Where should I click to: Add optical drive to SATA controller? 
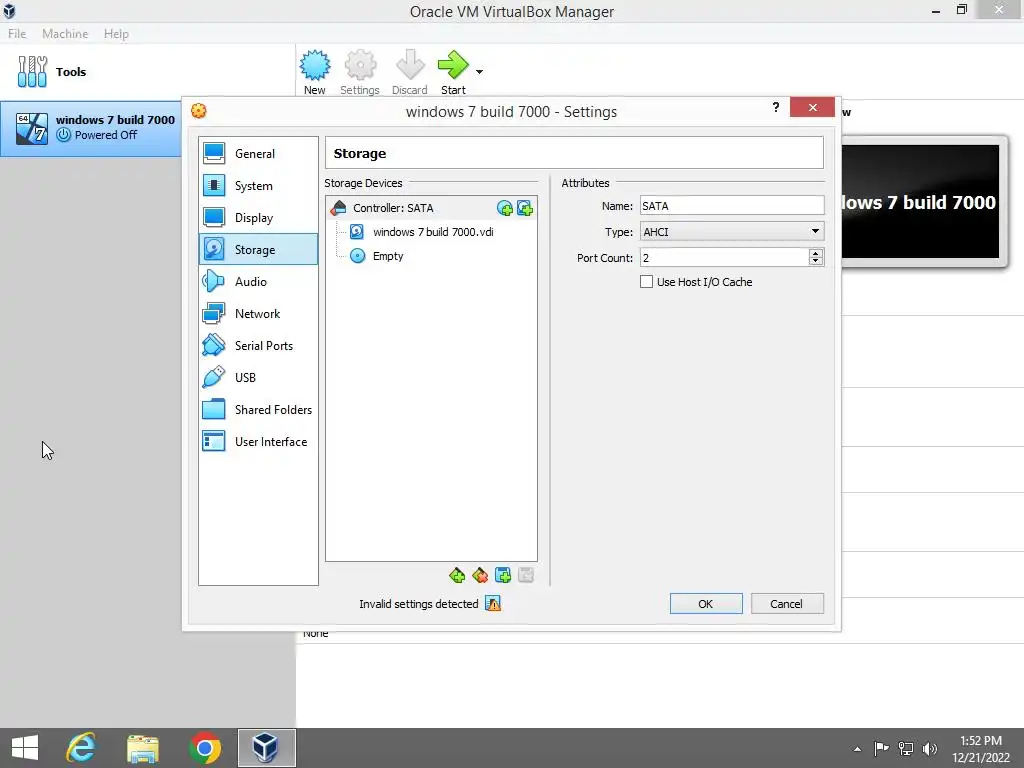pos(504,208)
